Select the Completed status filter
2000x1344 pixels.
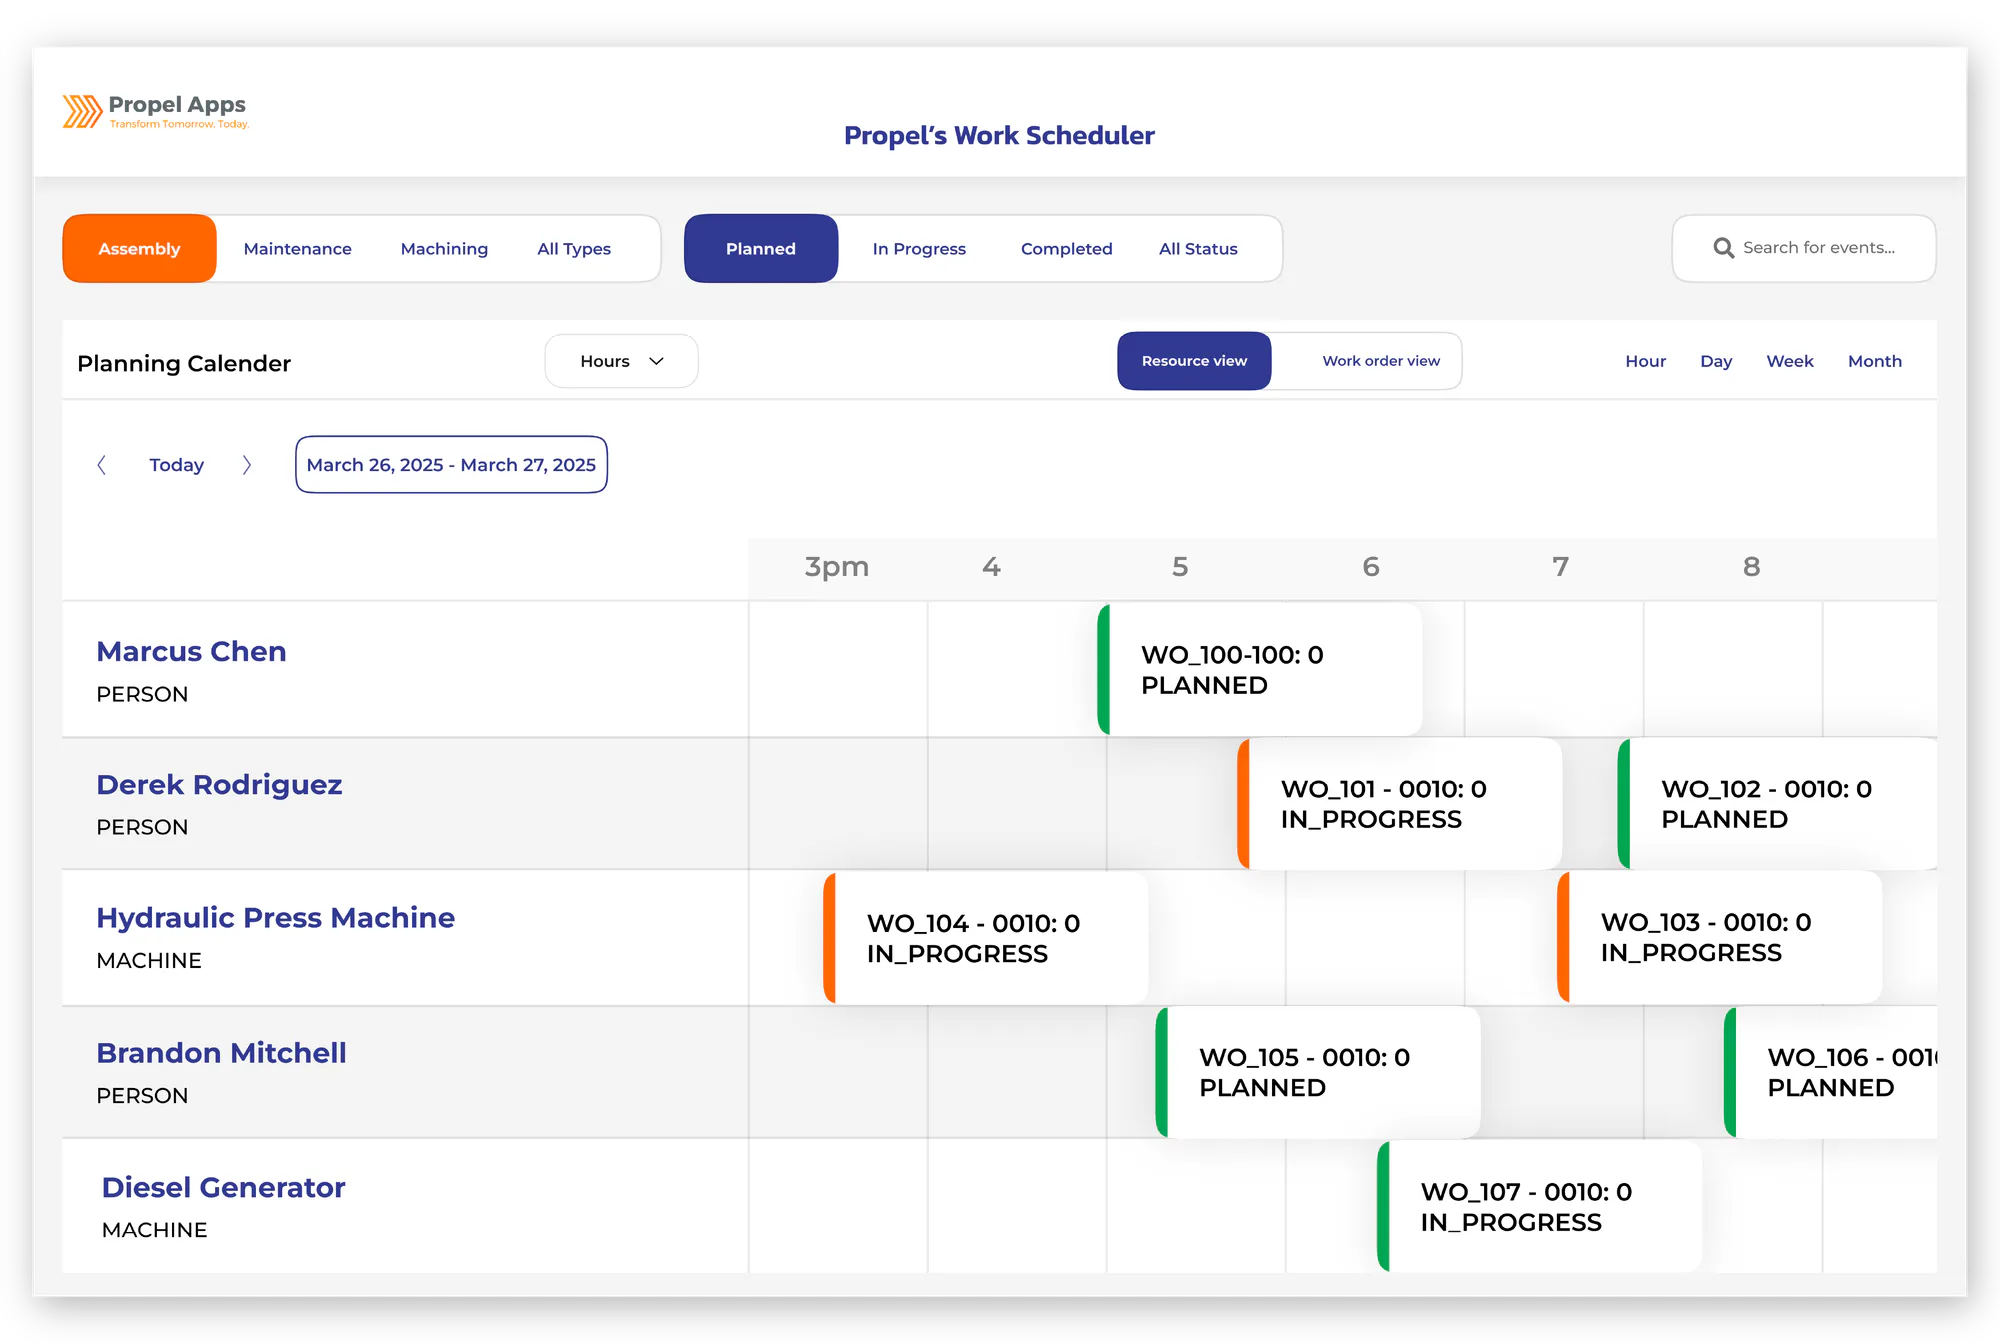coord(1066,248)
